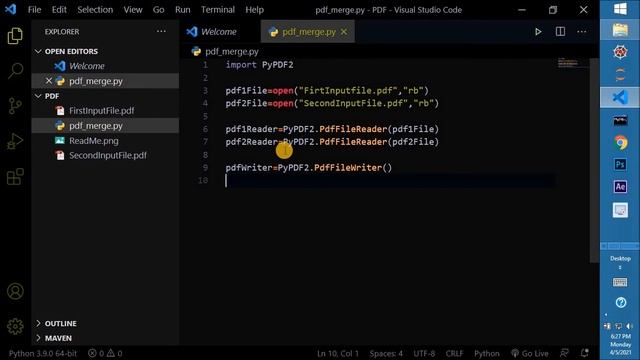Open Welcome in Open Editors list
Image resolution: width=640 pixels, height=360 pixels.
(105, 66)
